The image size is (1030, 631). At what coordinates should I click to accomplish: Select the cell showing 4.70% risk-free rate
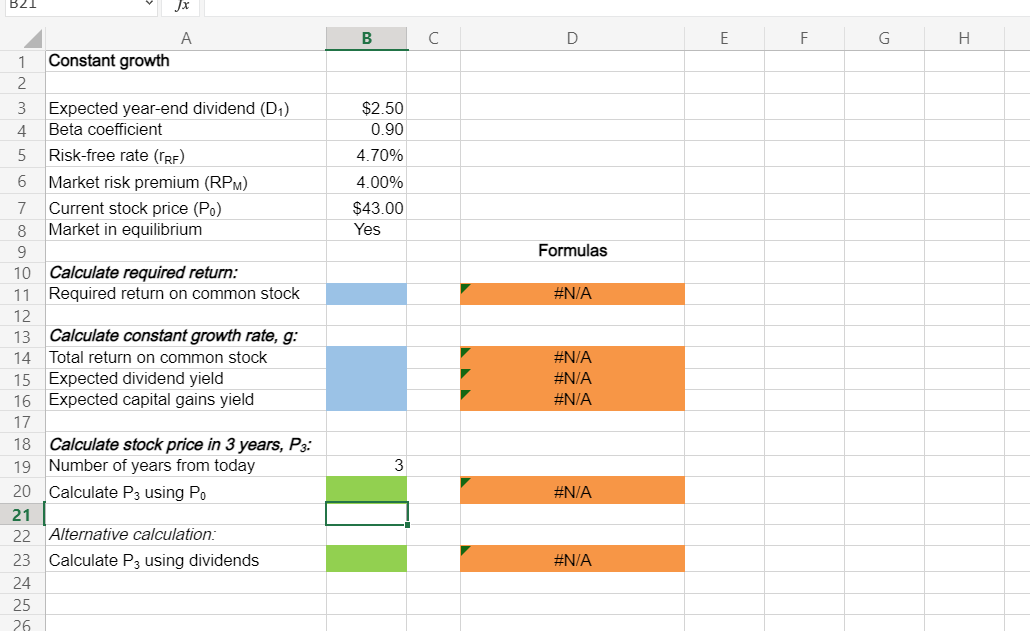(x=366, y=155)
